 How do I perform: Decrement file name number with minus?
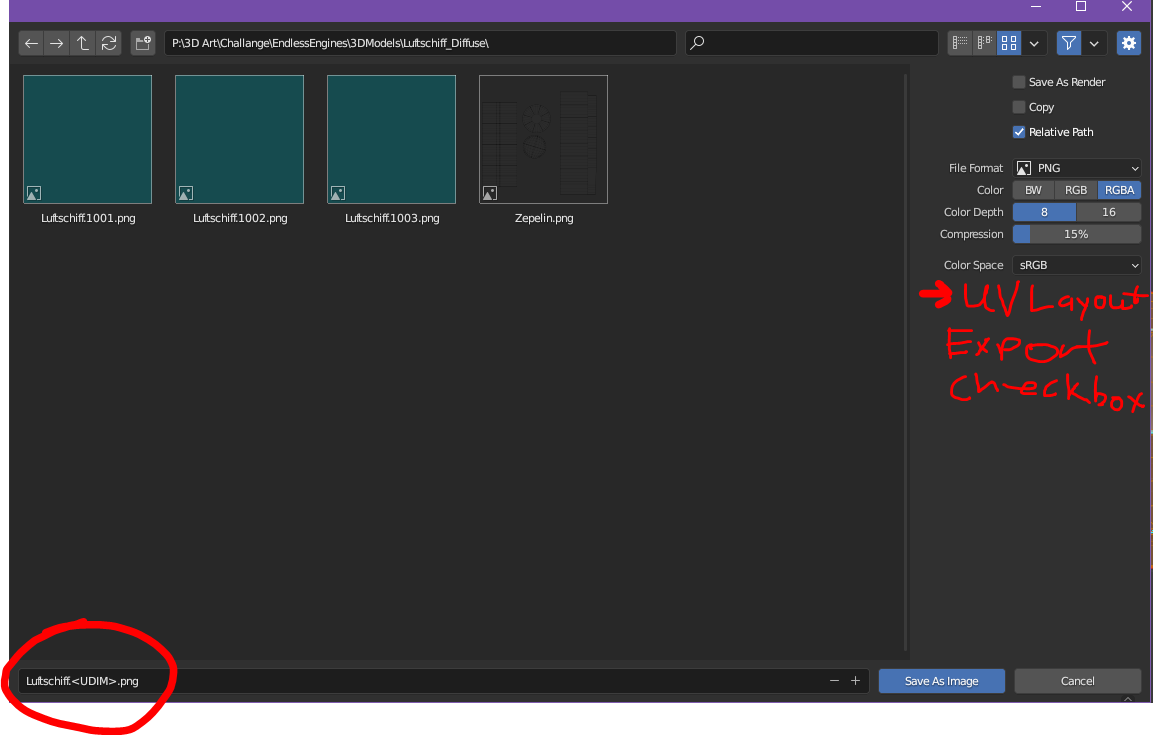tap(835, 681)
